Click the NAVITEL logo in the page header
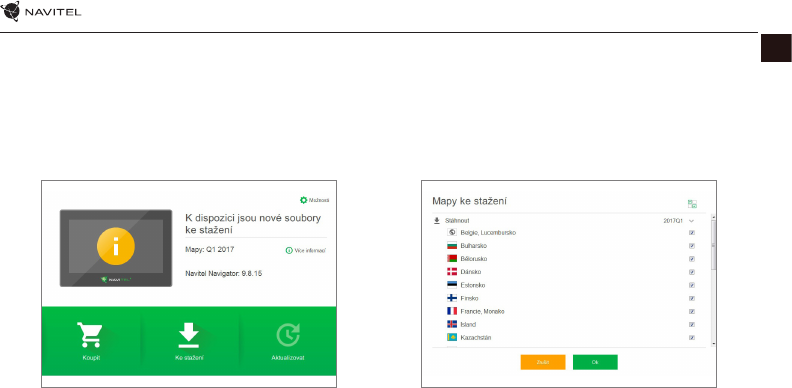This screenshot has height=388, width=792. [x=41, y=12]
